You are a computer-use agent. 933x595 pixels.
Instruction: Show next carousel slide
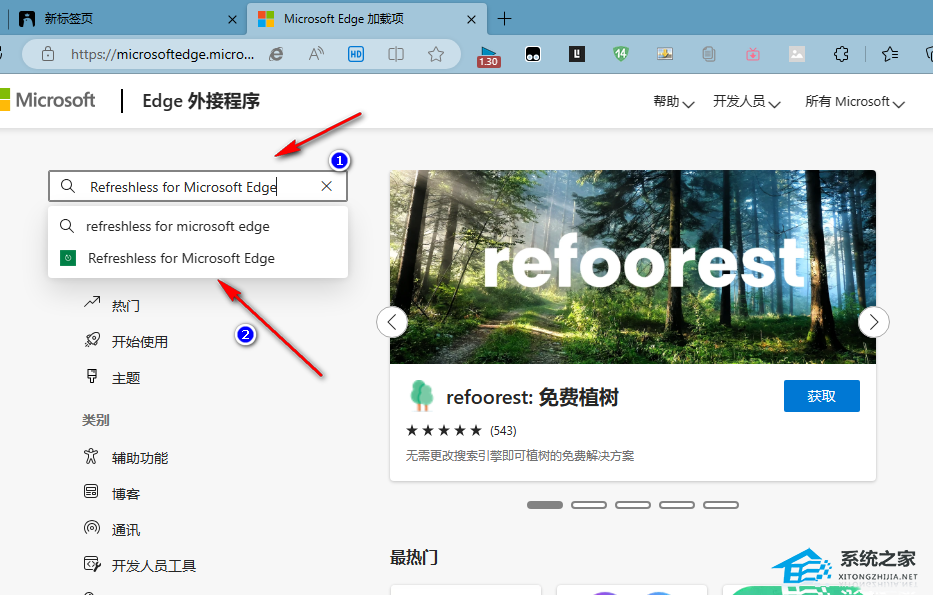[873, 322]
